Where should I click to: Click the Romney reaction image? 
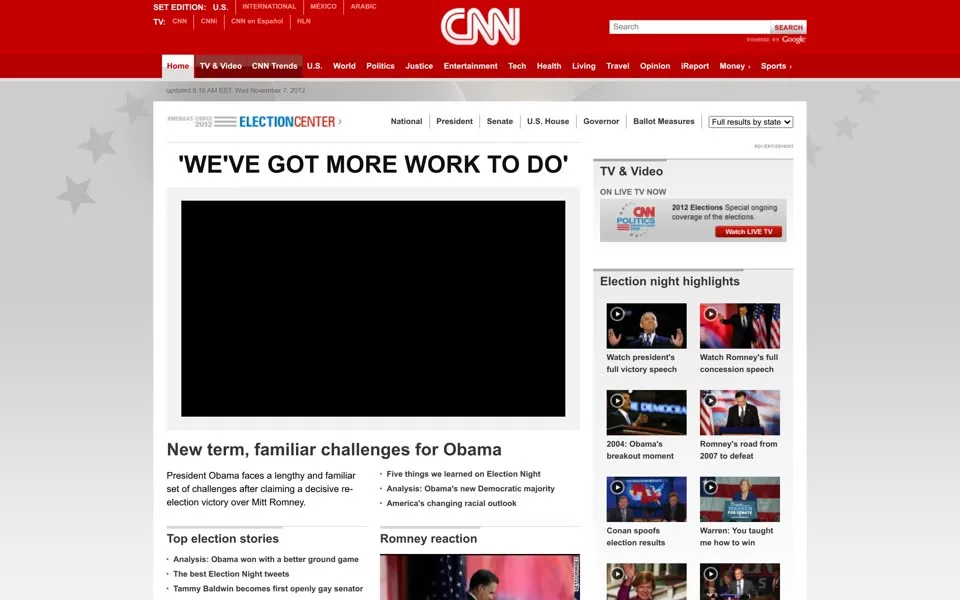[479, 577]
